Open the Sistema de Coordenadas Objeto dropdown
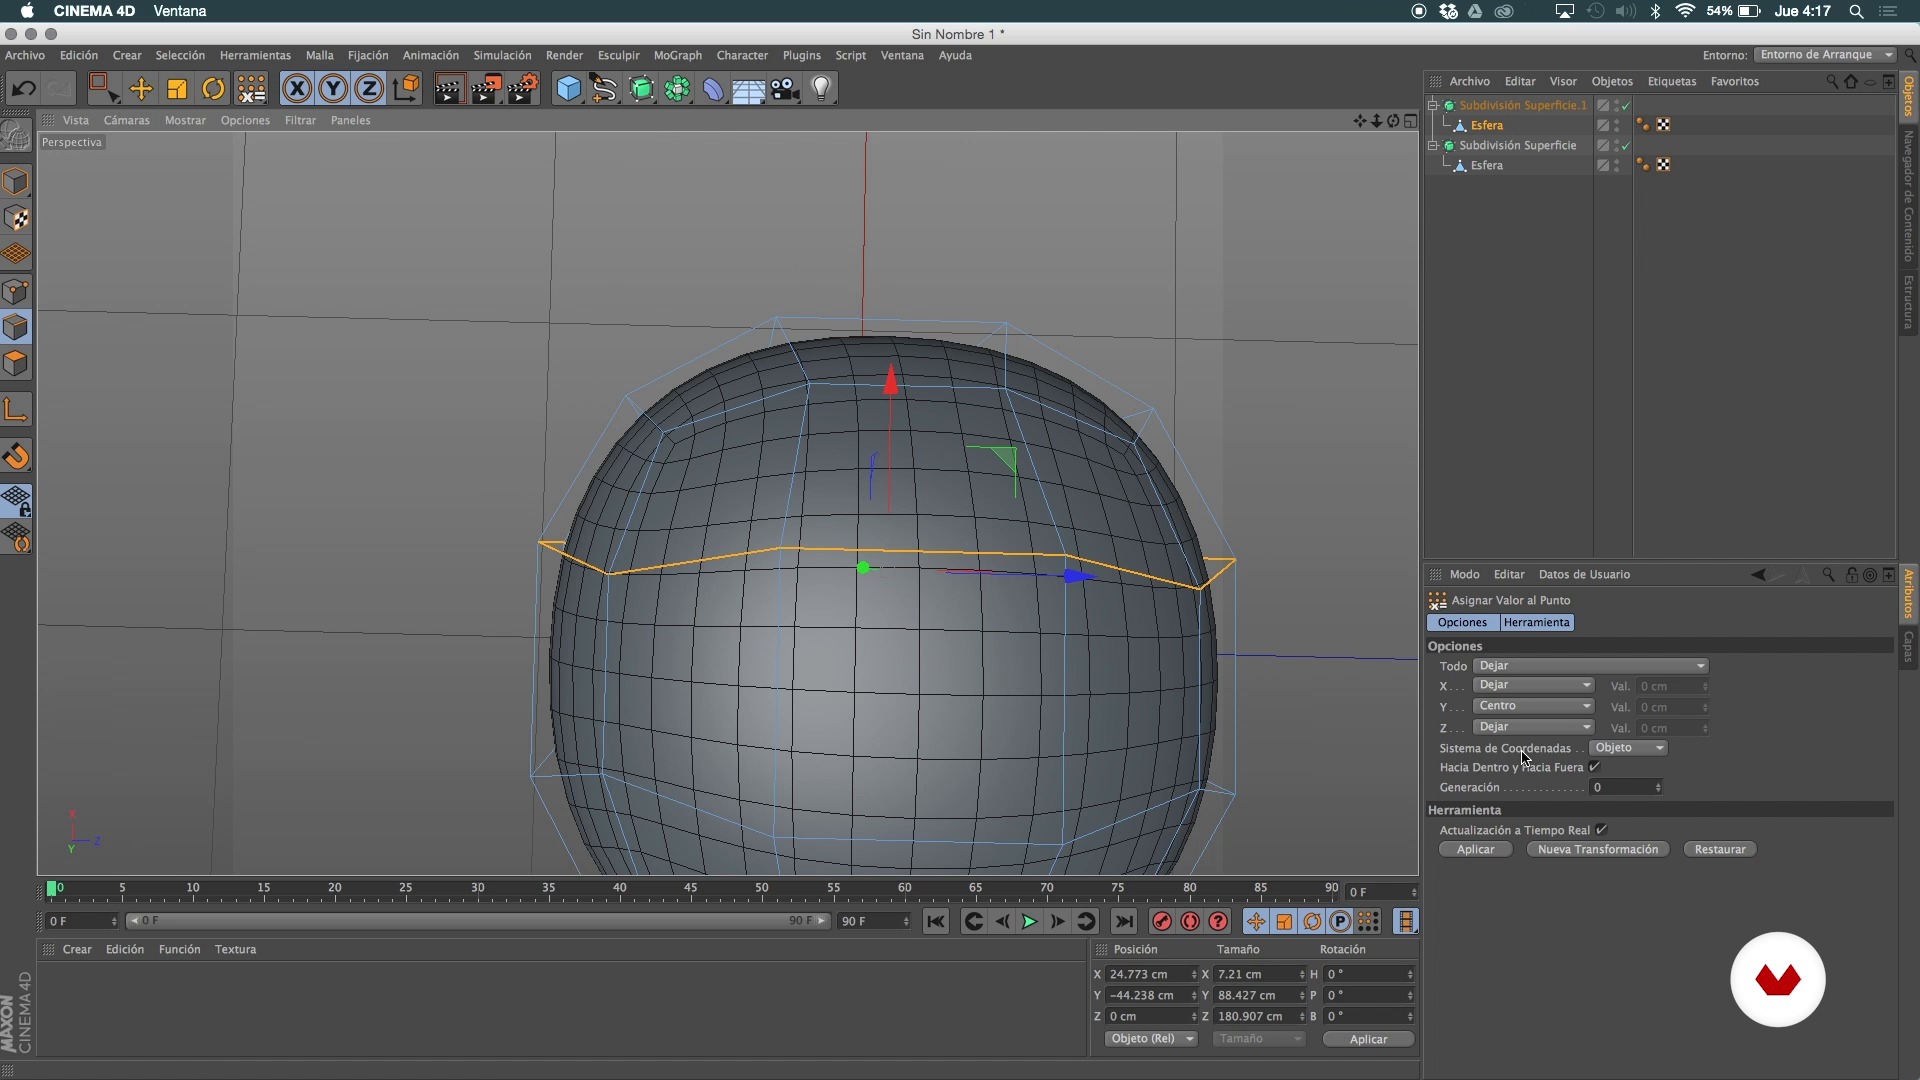1920x1080 pixels. coord(1627,748)
